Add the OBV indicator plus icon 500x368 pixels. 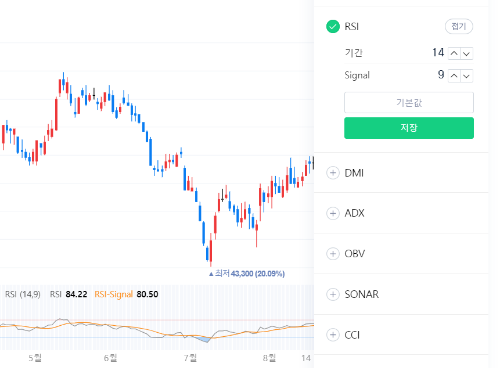tap(333, 254)
